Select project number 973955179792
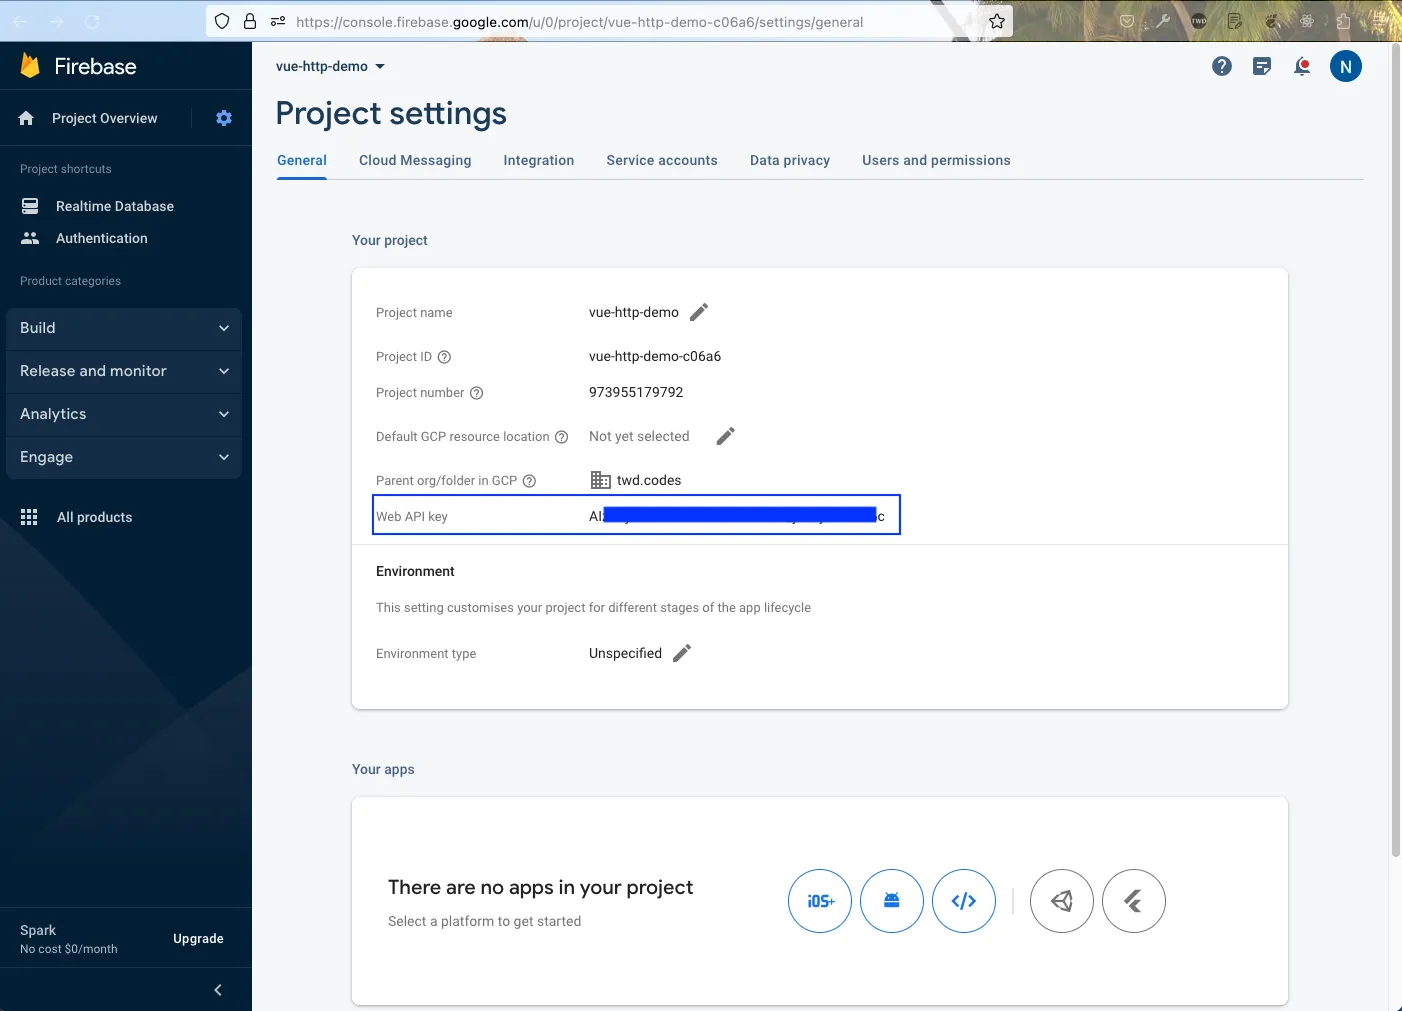 point(636,392)
